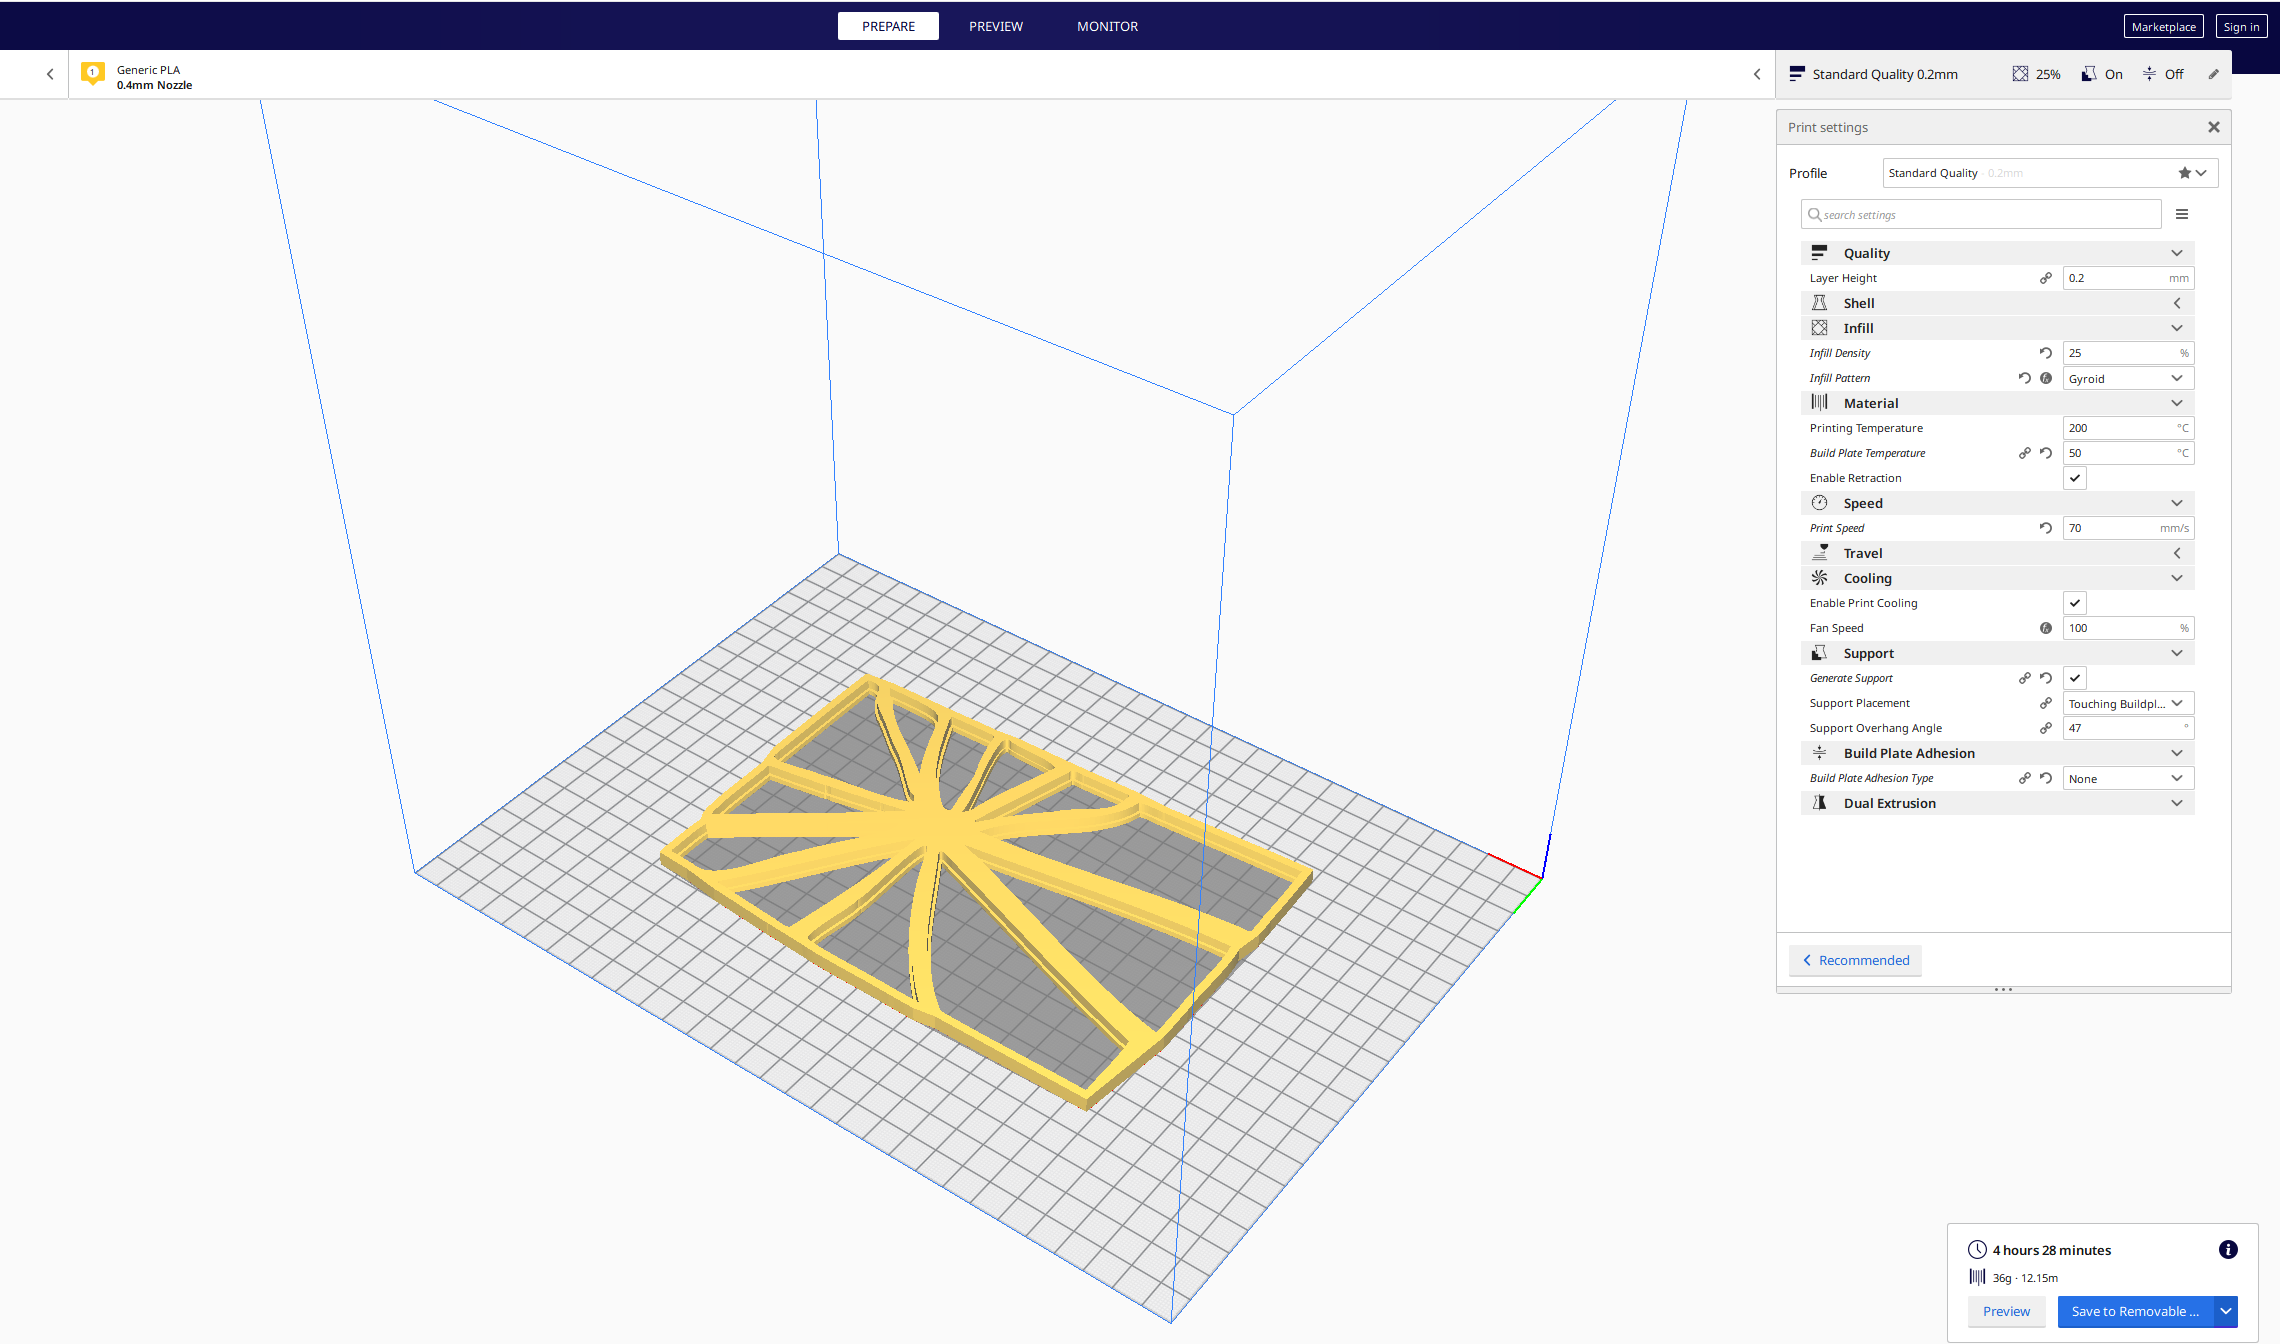Click the function icon next to Fan Speed

(x=2045, y=628)
